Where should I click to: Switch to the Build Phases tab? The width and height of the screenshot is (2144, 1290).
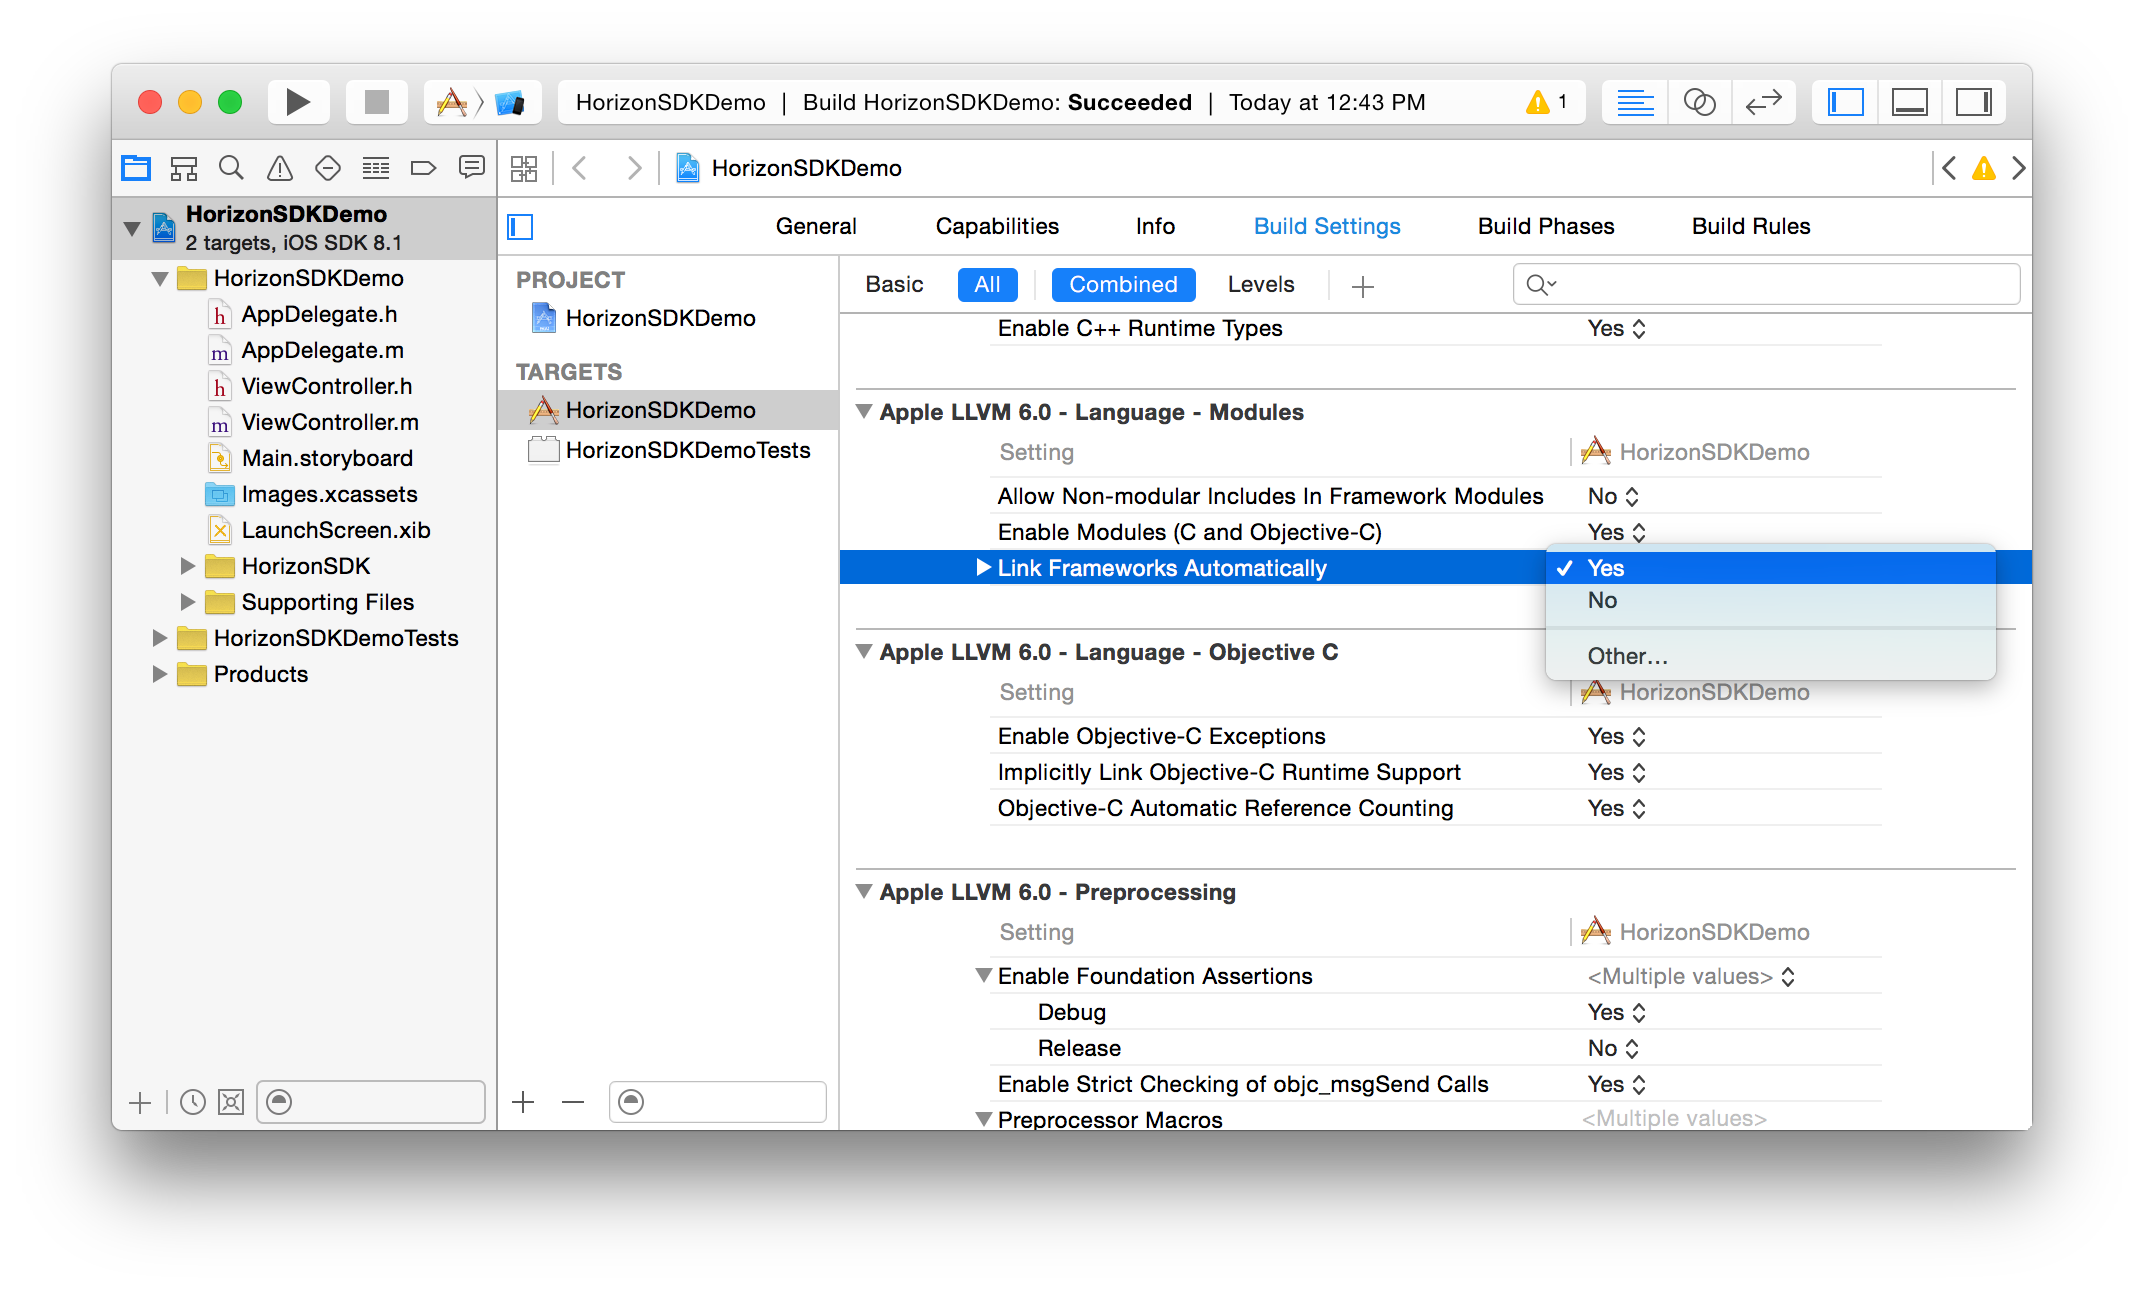[x=1546, y=227]
